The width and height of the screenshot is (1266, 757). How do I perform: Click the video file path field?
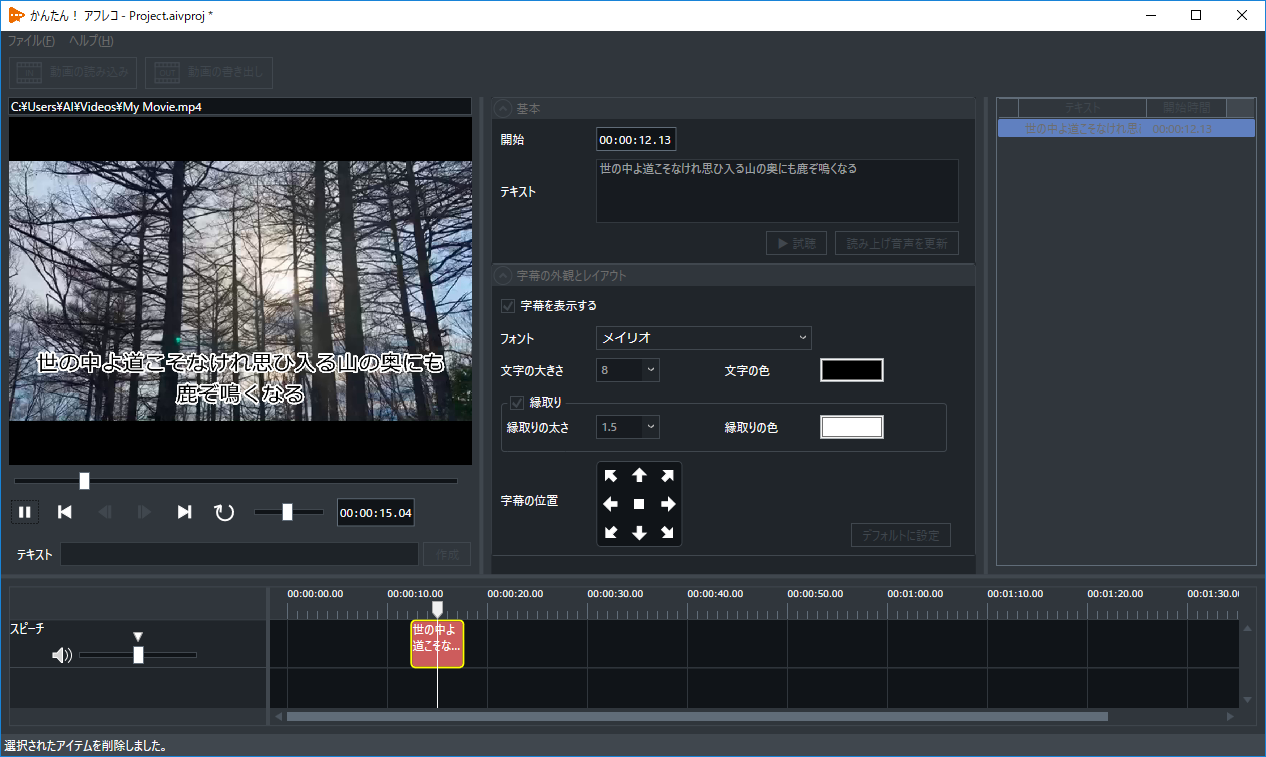[240, 106]
